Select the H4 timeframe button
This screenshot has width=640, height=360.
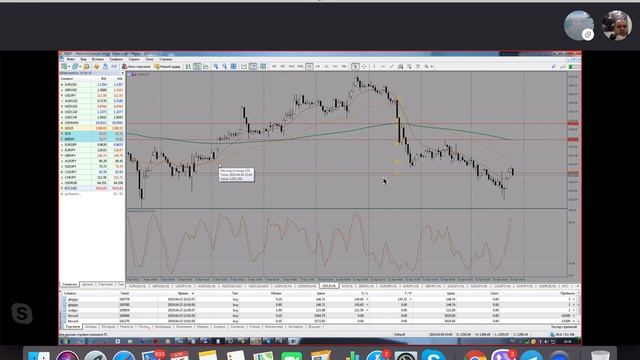(x=318, y=66)
